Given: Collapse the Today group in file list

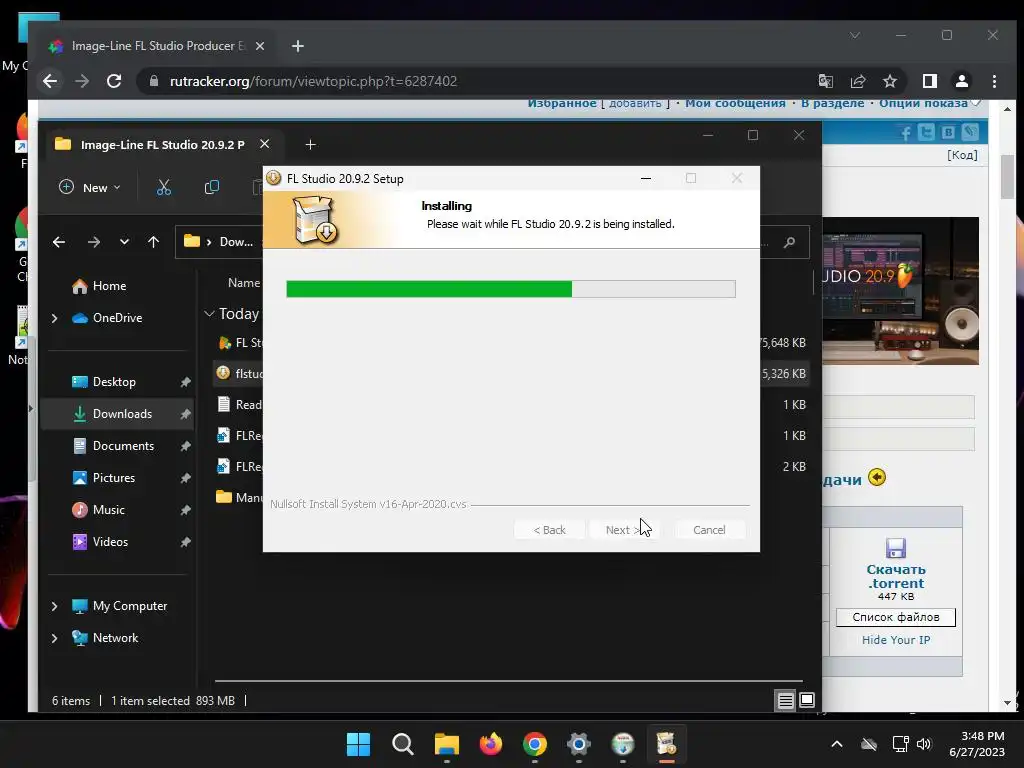Looking at the screenshot, I should click(210, 314).
